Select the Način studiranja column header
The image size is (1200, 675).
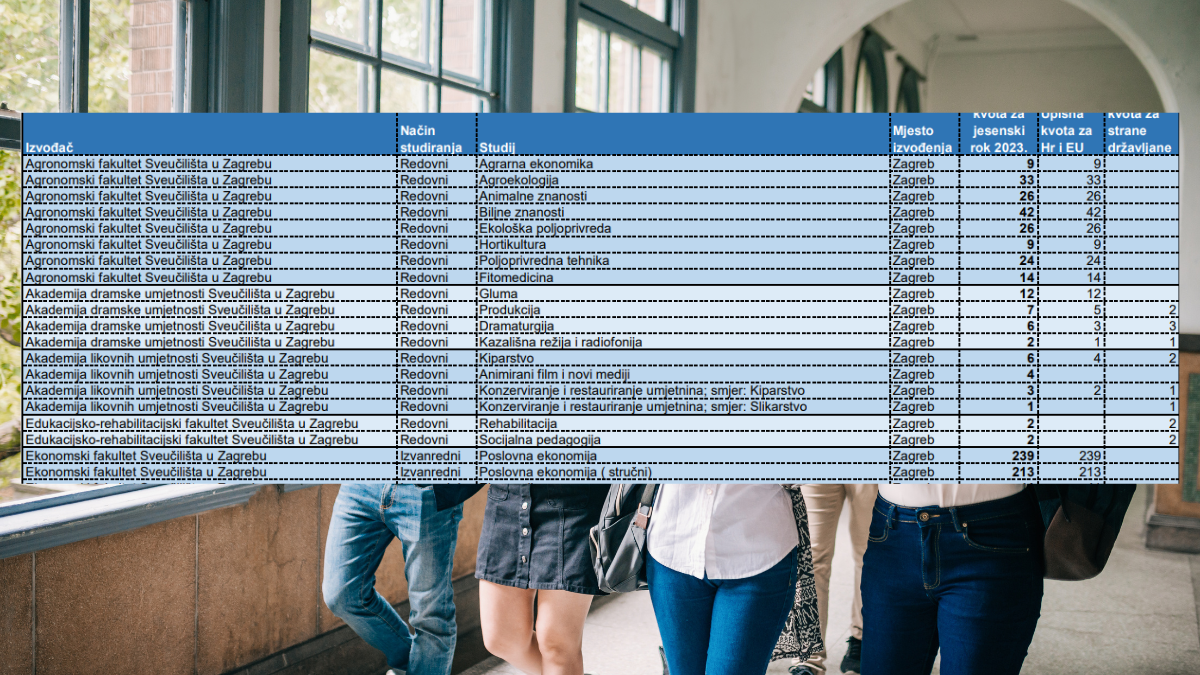click(x=437, y=134)
